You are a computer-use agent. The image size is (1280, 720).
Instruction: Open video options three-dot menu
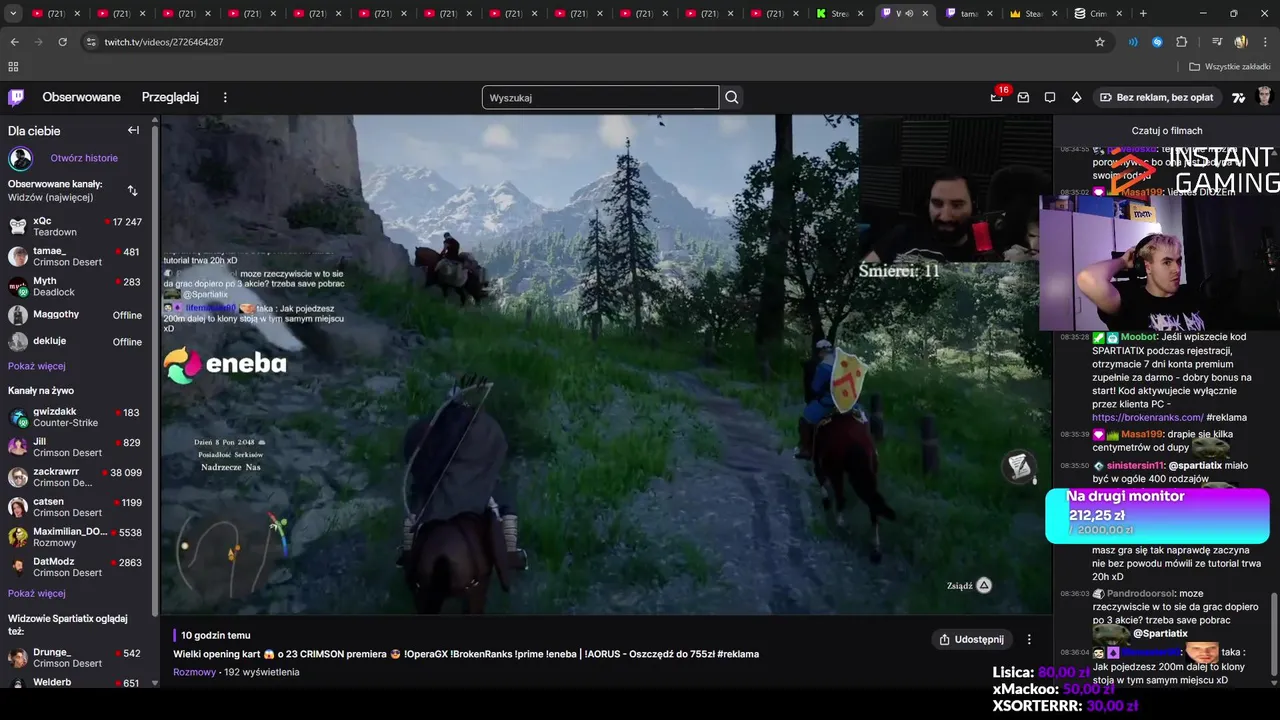click(x=1029, y=639)
